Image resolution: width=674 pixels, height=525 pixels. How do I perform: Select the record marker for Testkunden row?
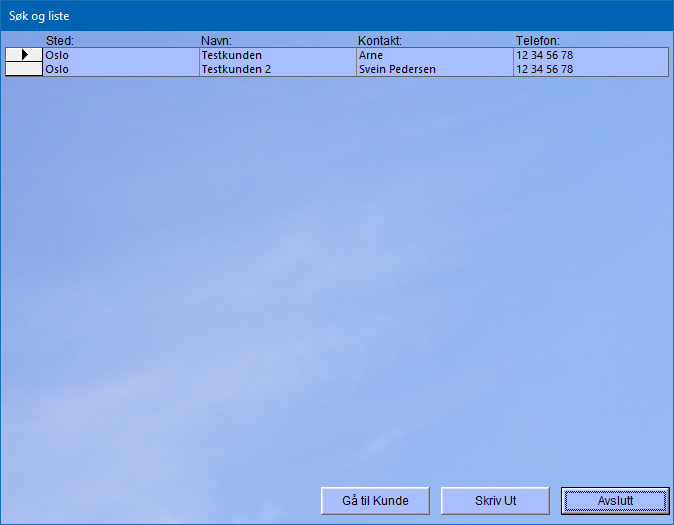tap(24, 55)
